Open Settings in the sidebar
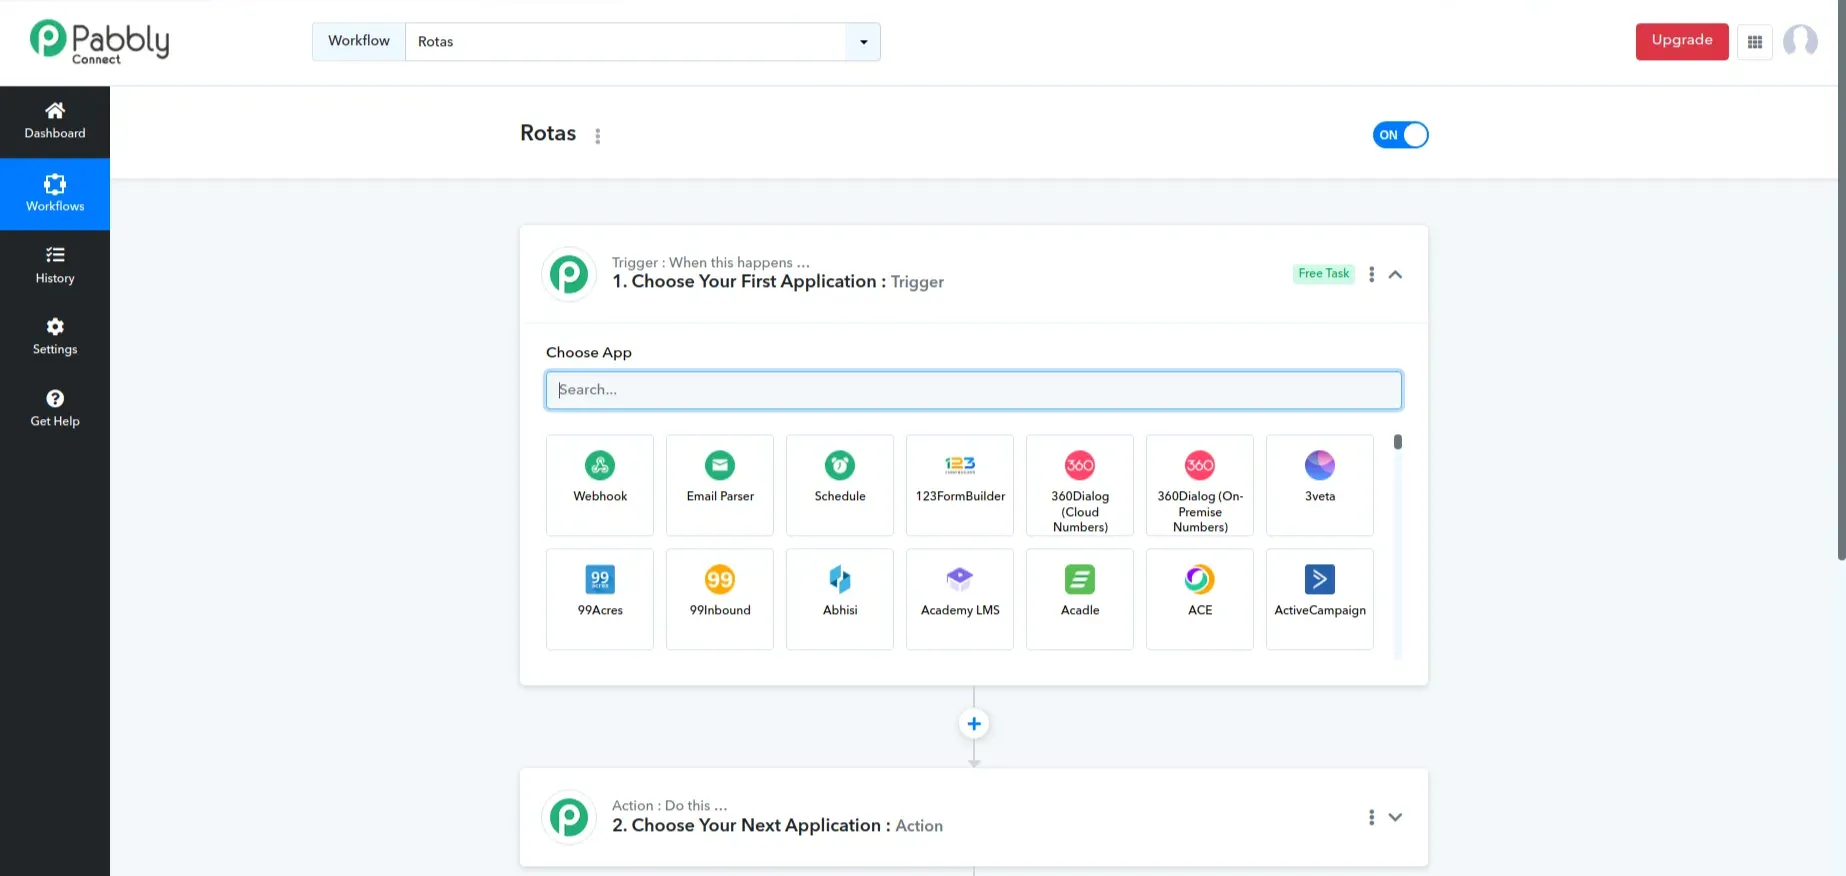The width and height of the screenshot is (1846, 876). 55,337
